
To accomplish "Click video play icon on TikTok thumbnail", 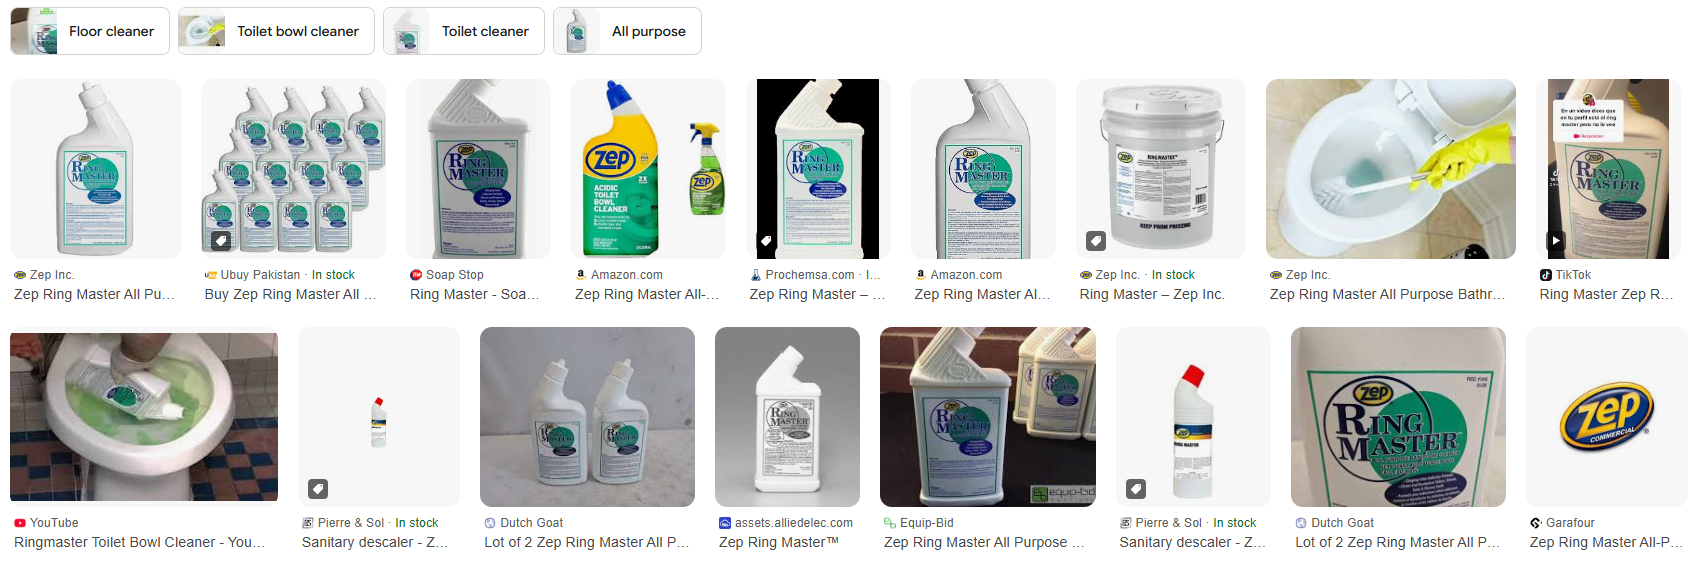I will [1555, 241].
